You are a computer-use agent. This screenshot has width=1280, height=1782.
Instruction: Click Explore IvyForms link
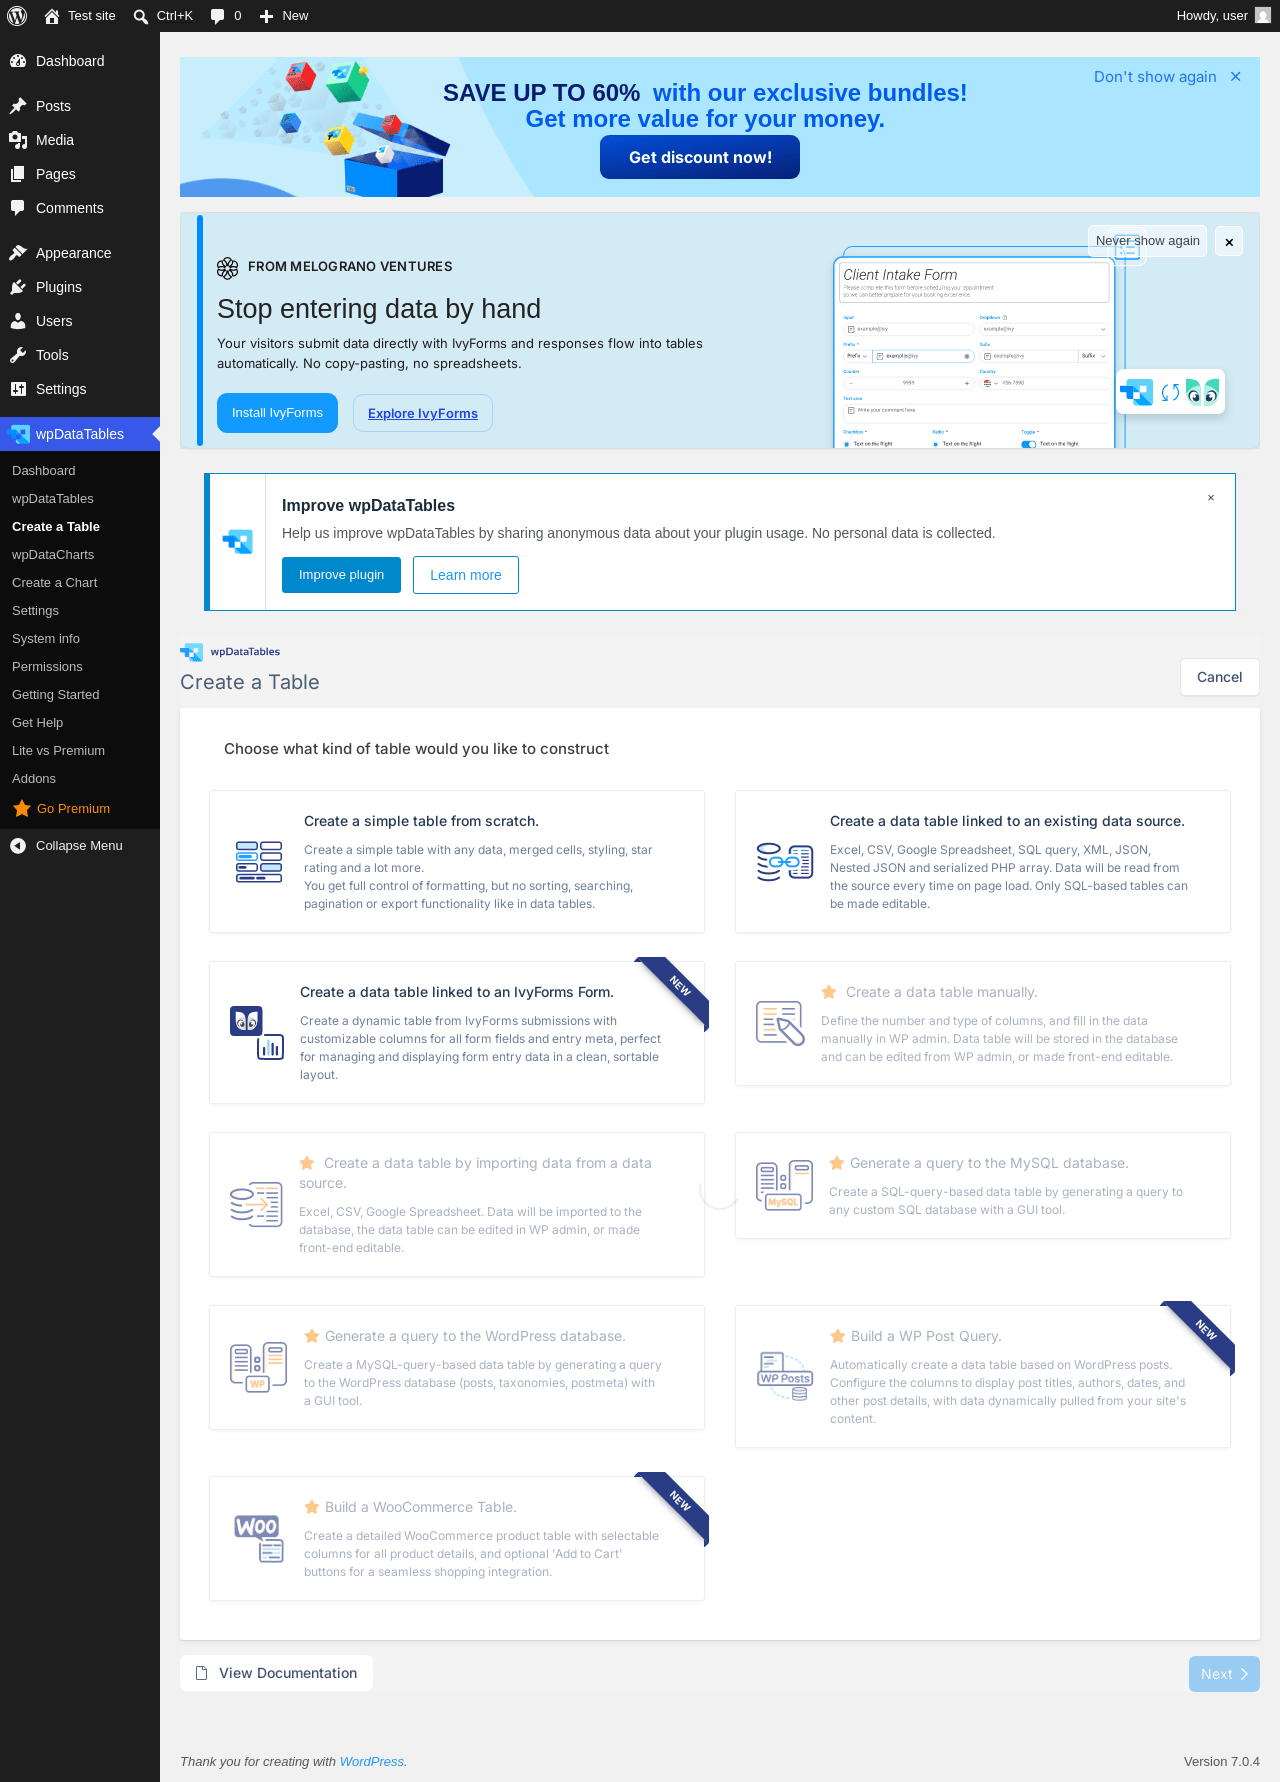(x=423, y=413)
